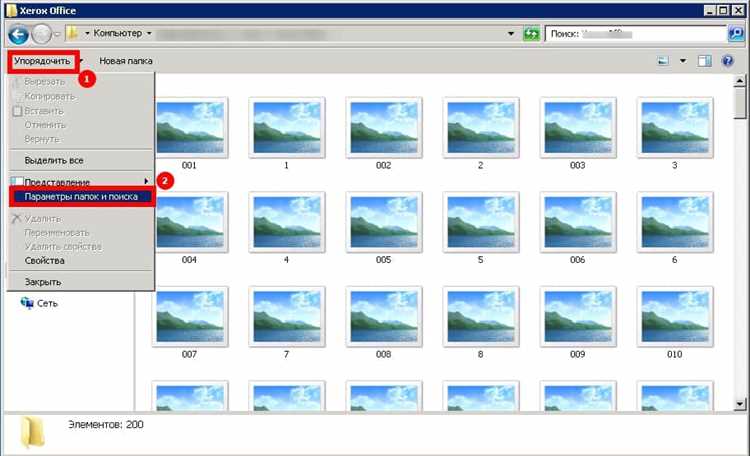Viewport: 750px width, 456px height.
Task: Select image thumbnail named 2
Action: tap(481, 128)
